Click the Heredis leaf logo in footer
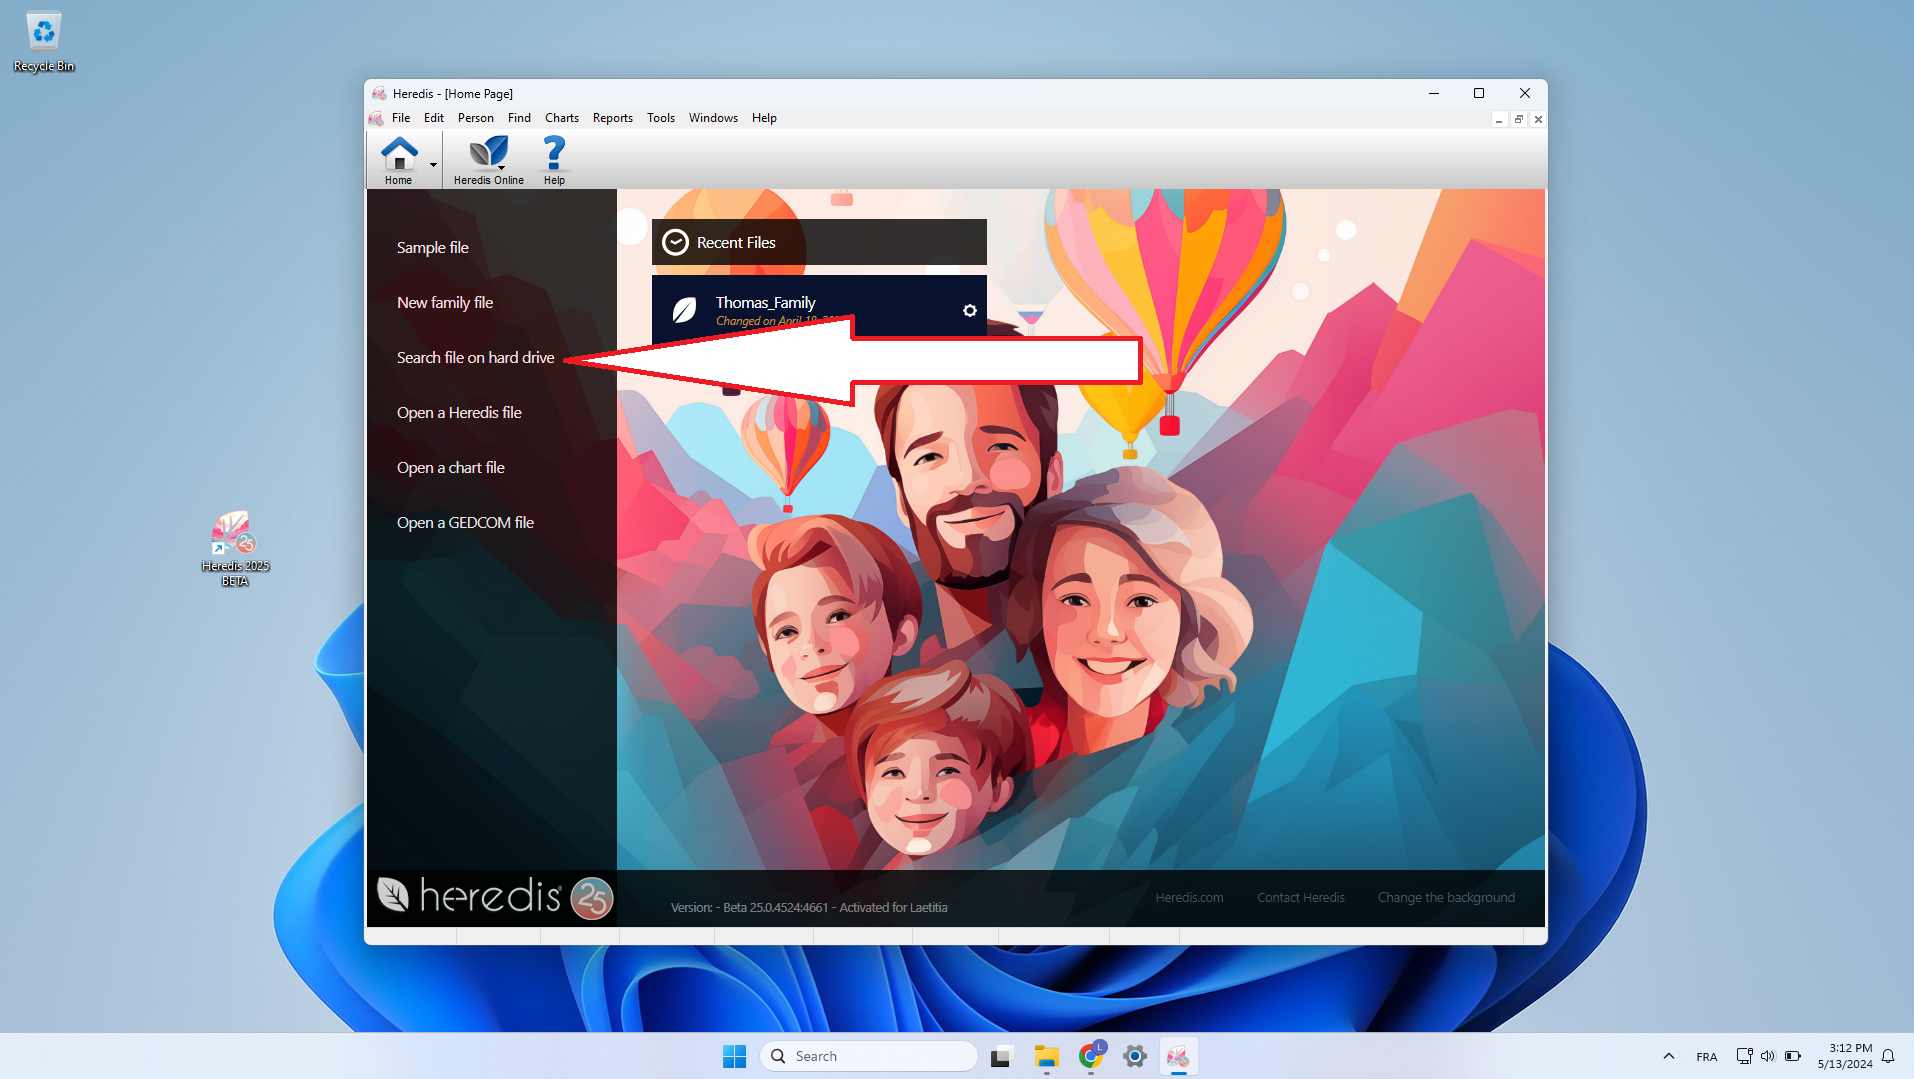This screenshot has width=1914, height=1079. point(393,897)
